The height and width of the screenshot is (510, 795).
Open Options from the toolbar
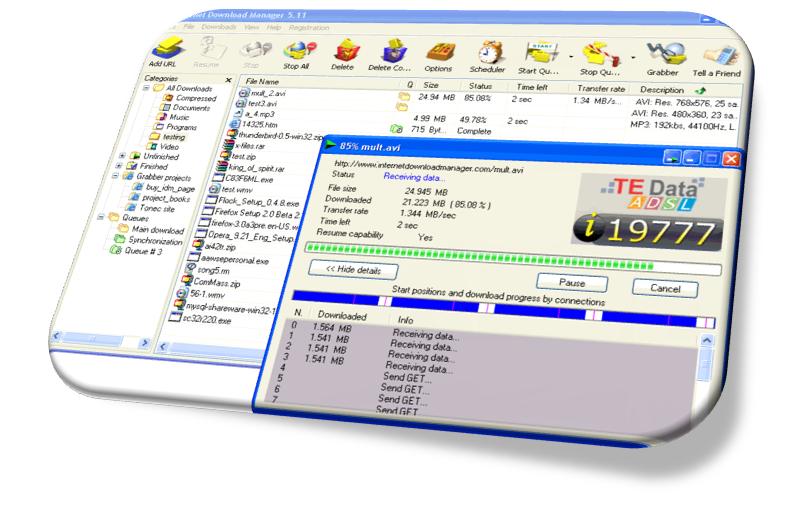(439, 57)
